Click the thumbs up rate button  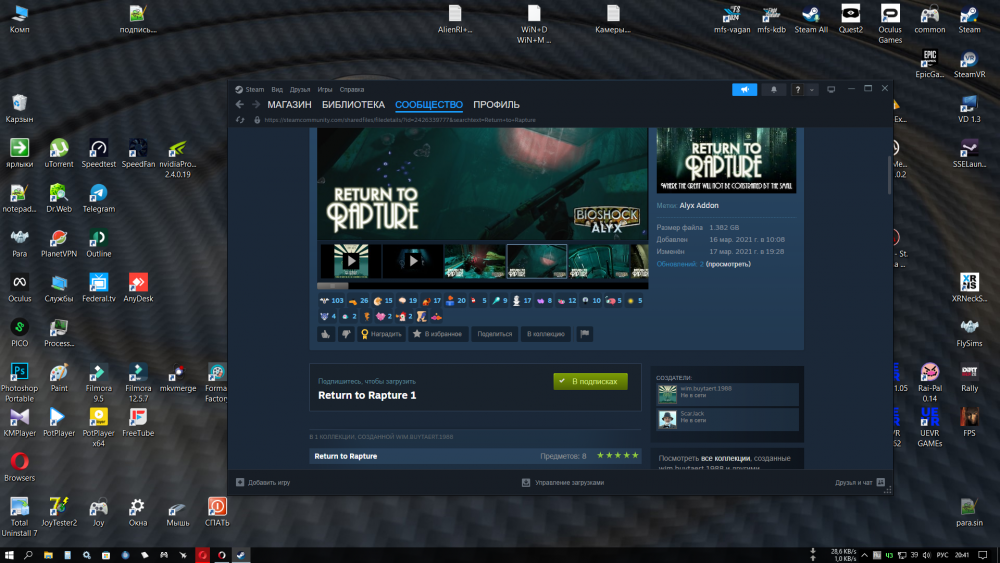(x=326, y=334)
